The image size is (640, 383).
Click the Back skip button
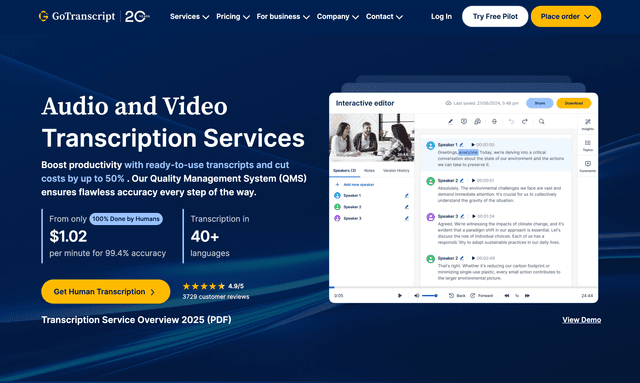[x=457, y=296]
